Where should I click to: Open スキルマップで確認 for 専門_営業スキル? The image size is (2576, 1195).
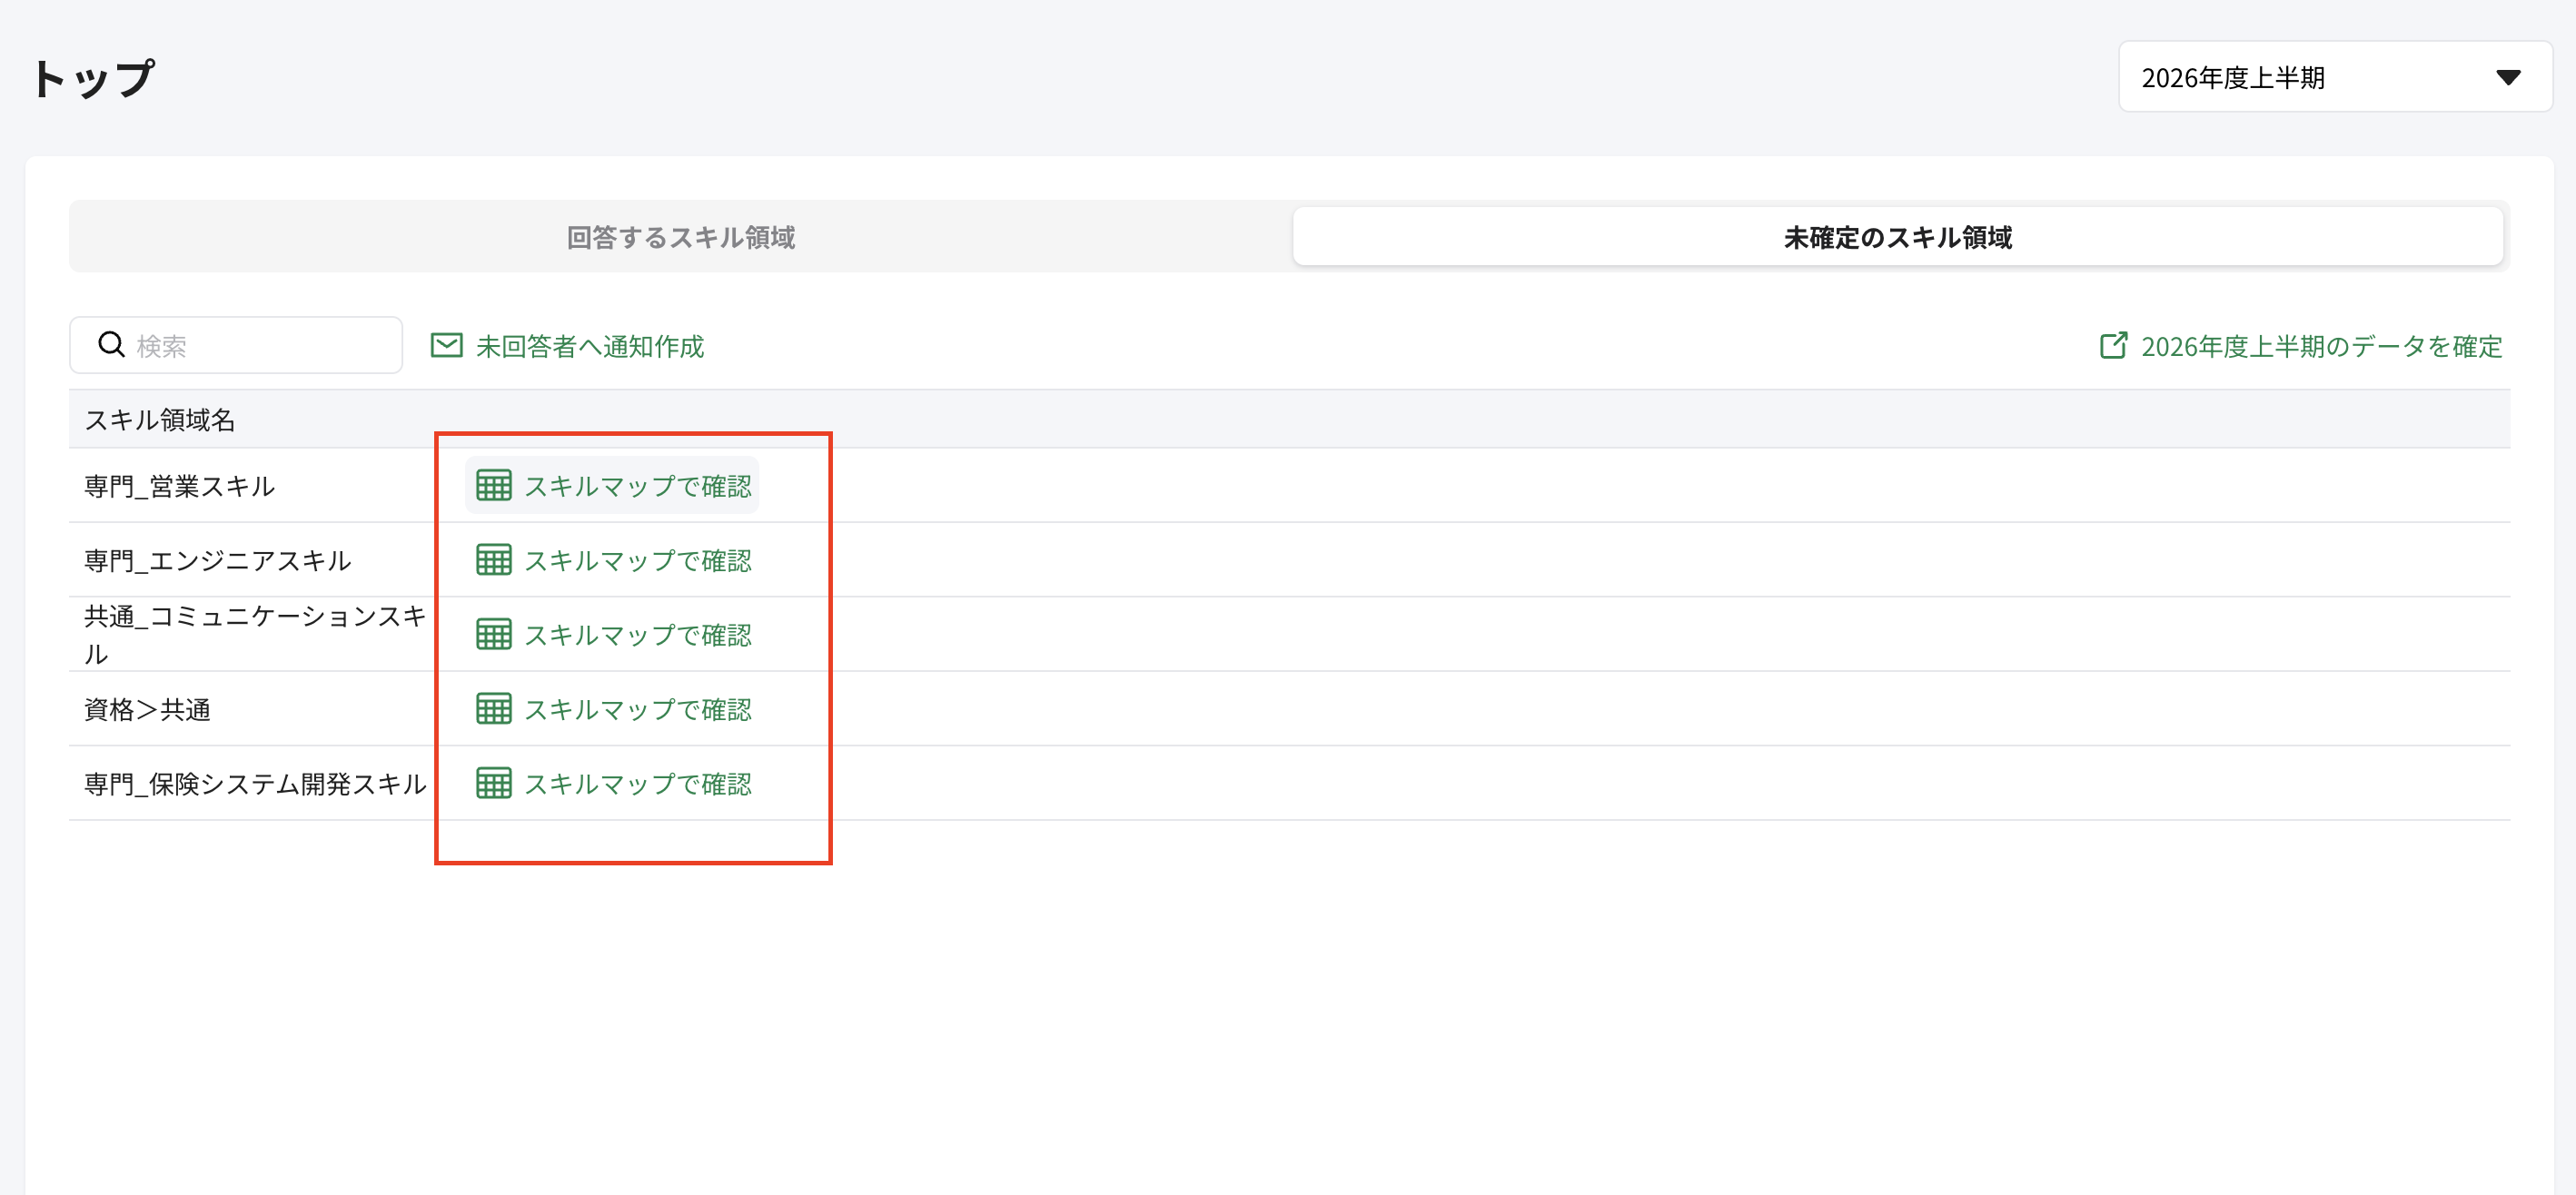[612, 485]
